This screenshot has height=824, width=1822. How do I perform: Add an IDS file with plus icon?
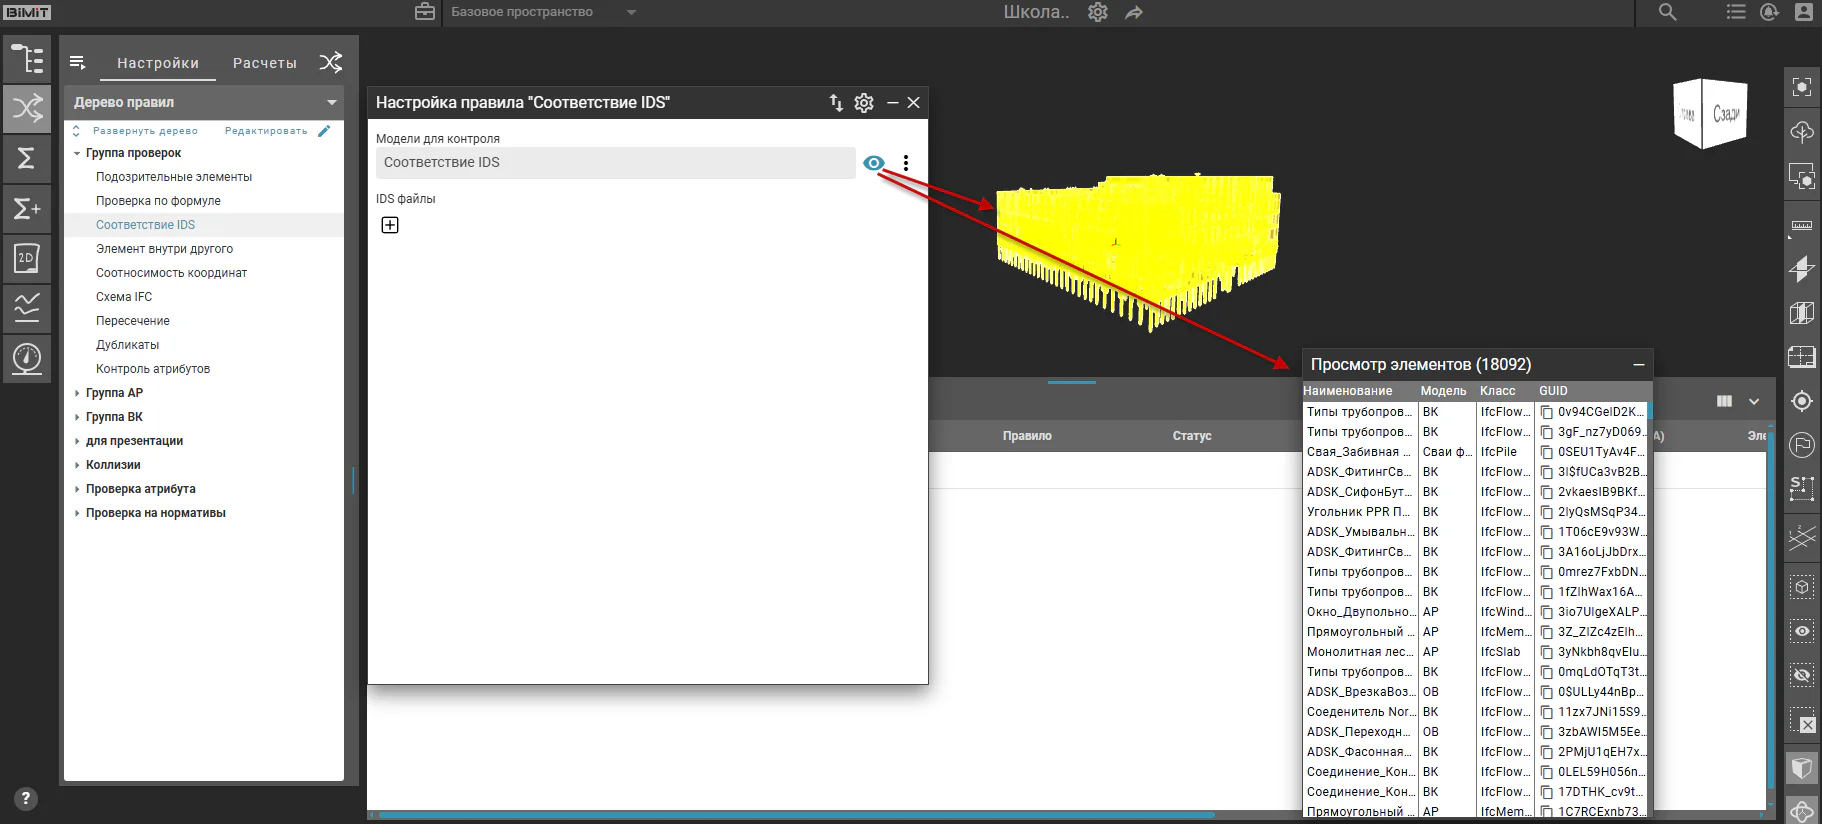[x=390, y=225]
